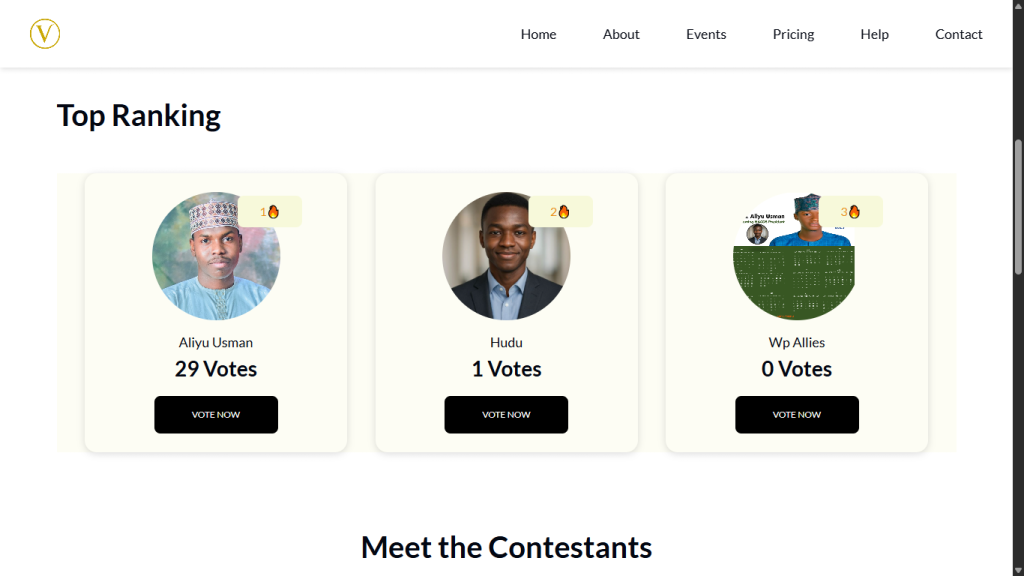
Task: Click the gold V logo icon
Action: [45, 34]
